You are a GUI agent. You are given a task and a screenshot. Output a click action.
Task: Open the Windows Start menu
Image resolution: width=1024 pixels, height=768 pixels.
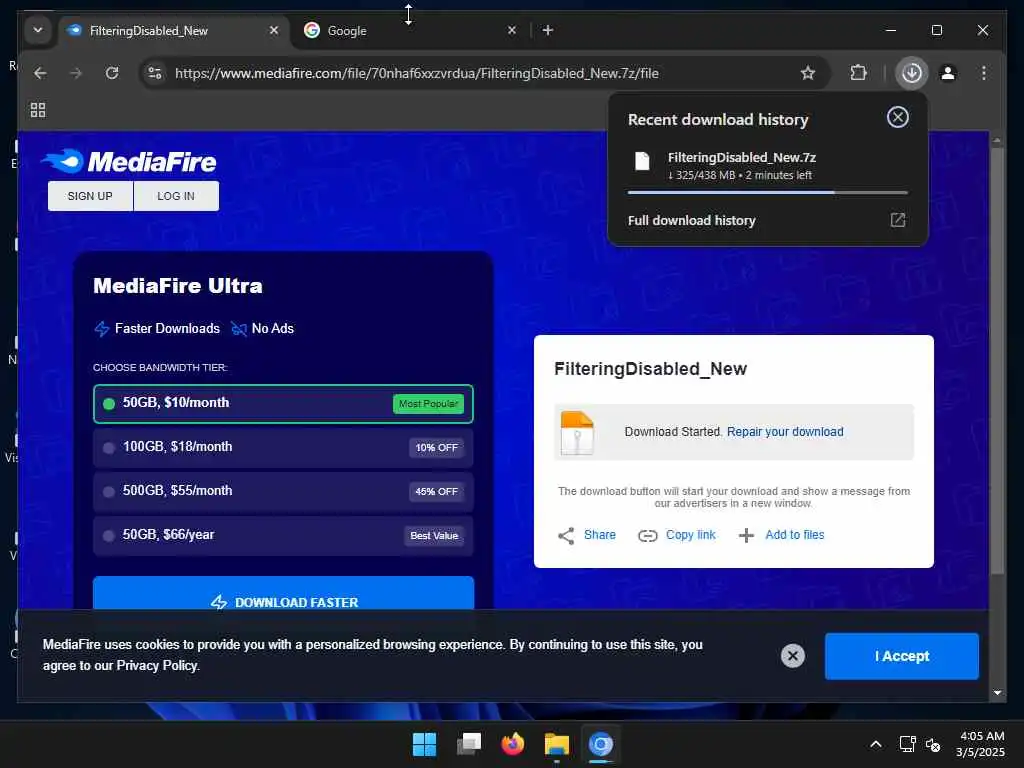click(424, 744)
